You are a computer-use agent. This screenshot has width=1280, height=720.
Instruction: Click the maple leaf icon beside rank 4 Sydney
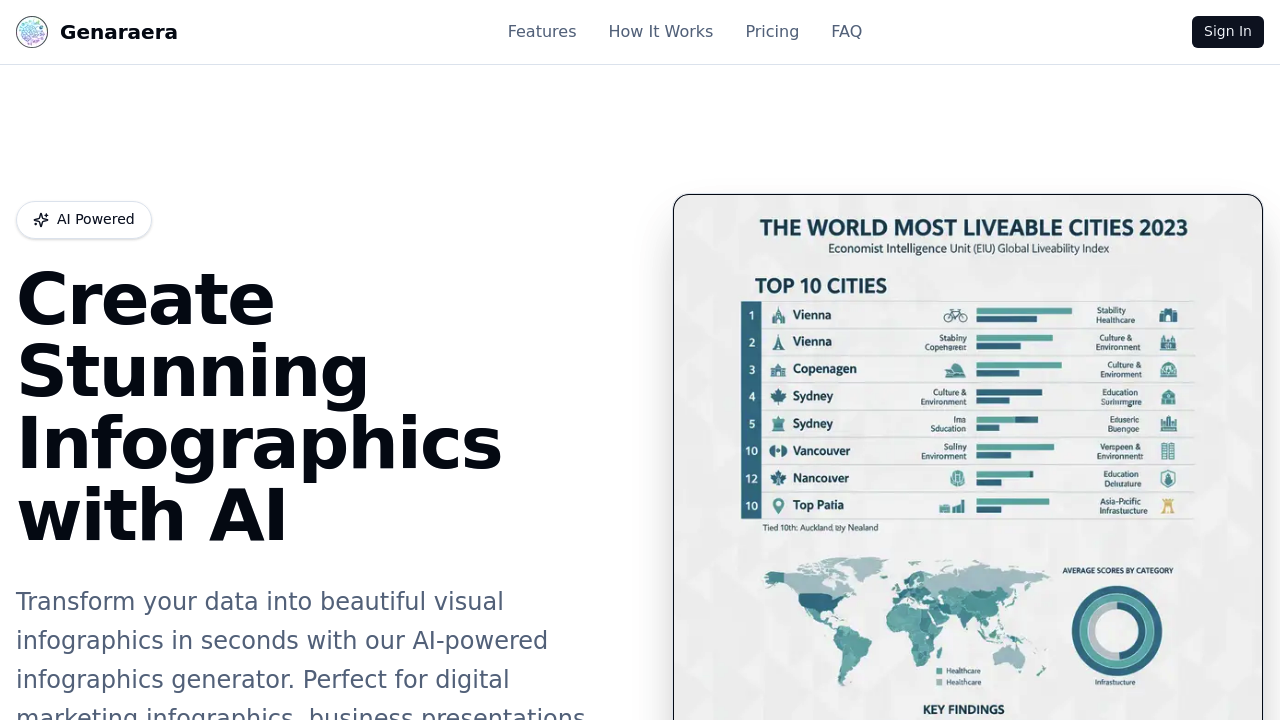(778, 397)
